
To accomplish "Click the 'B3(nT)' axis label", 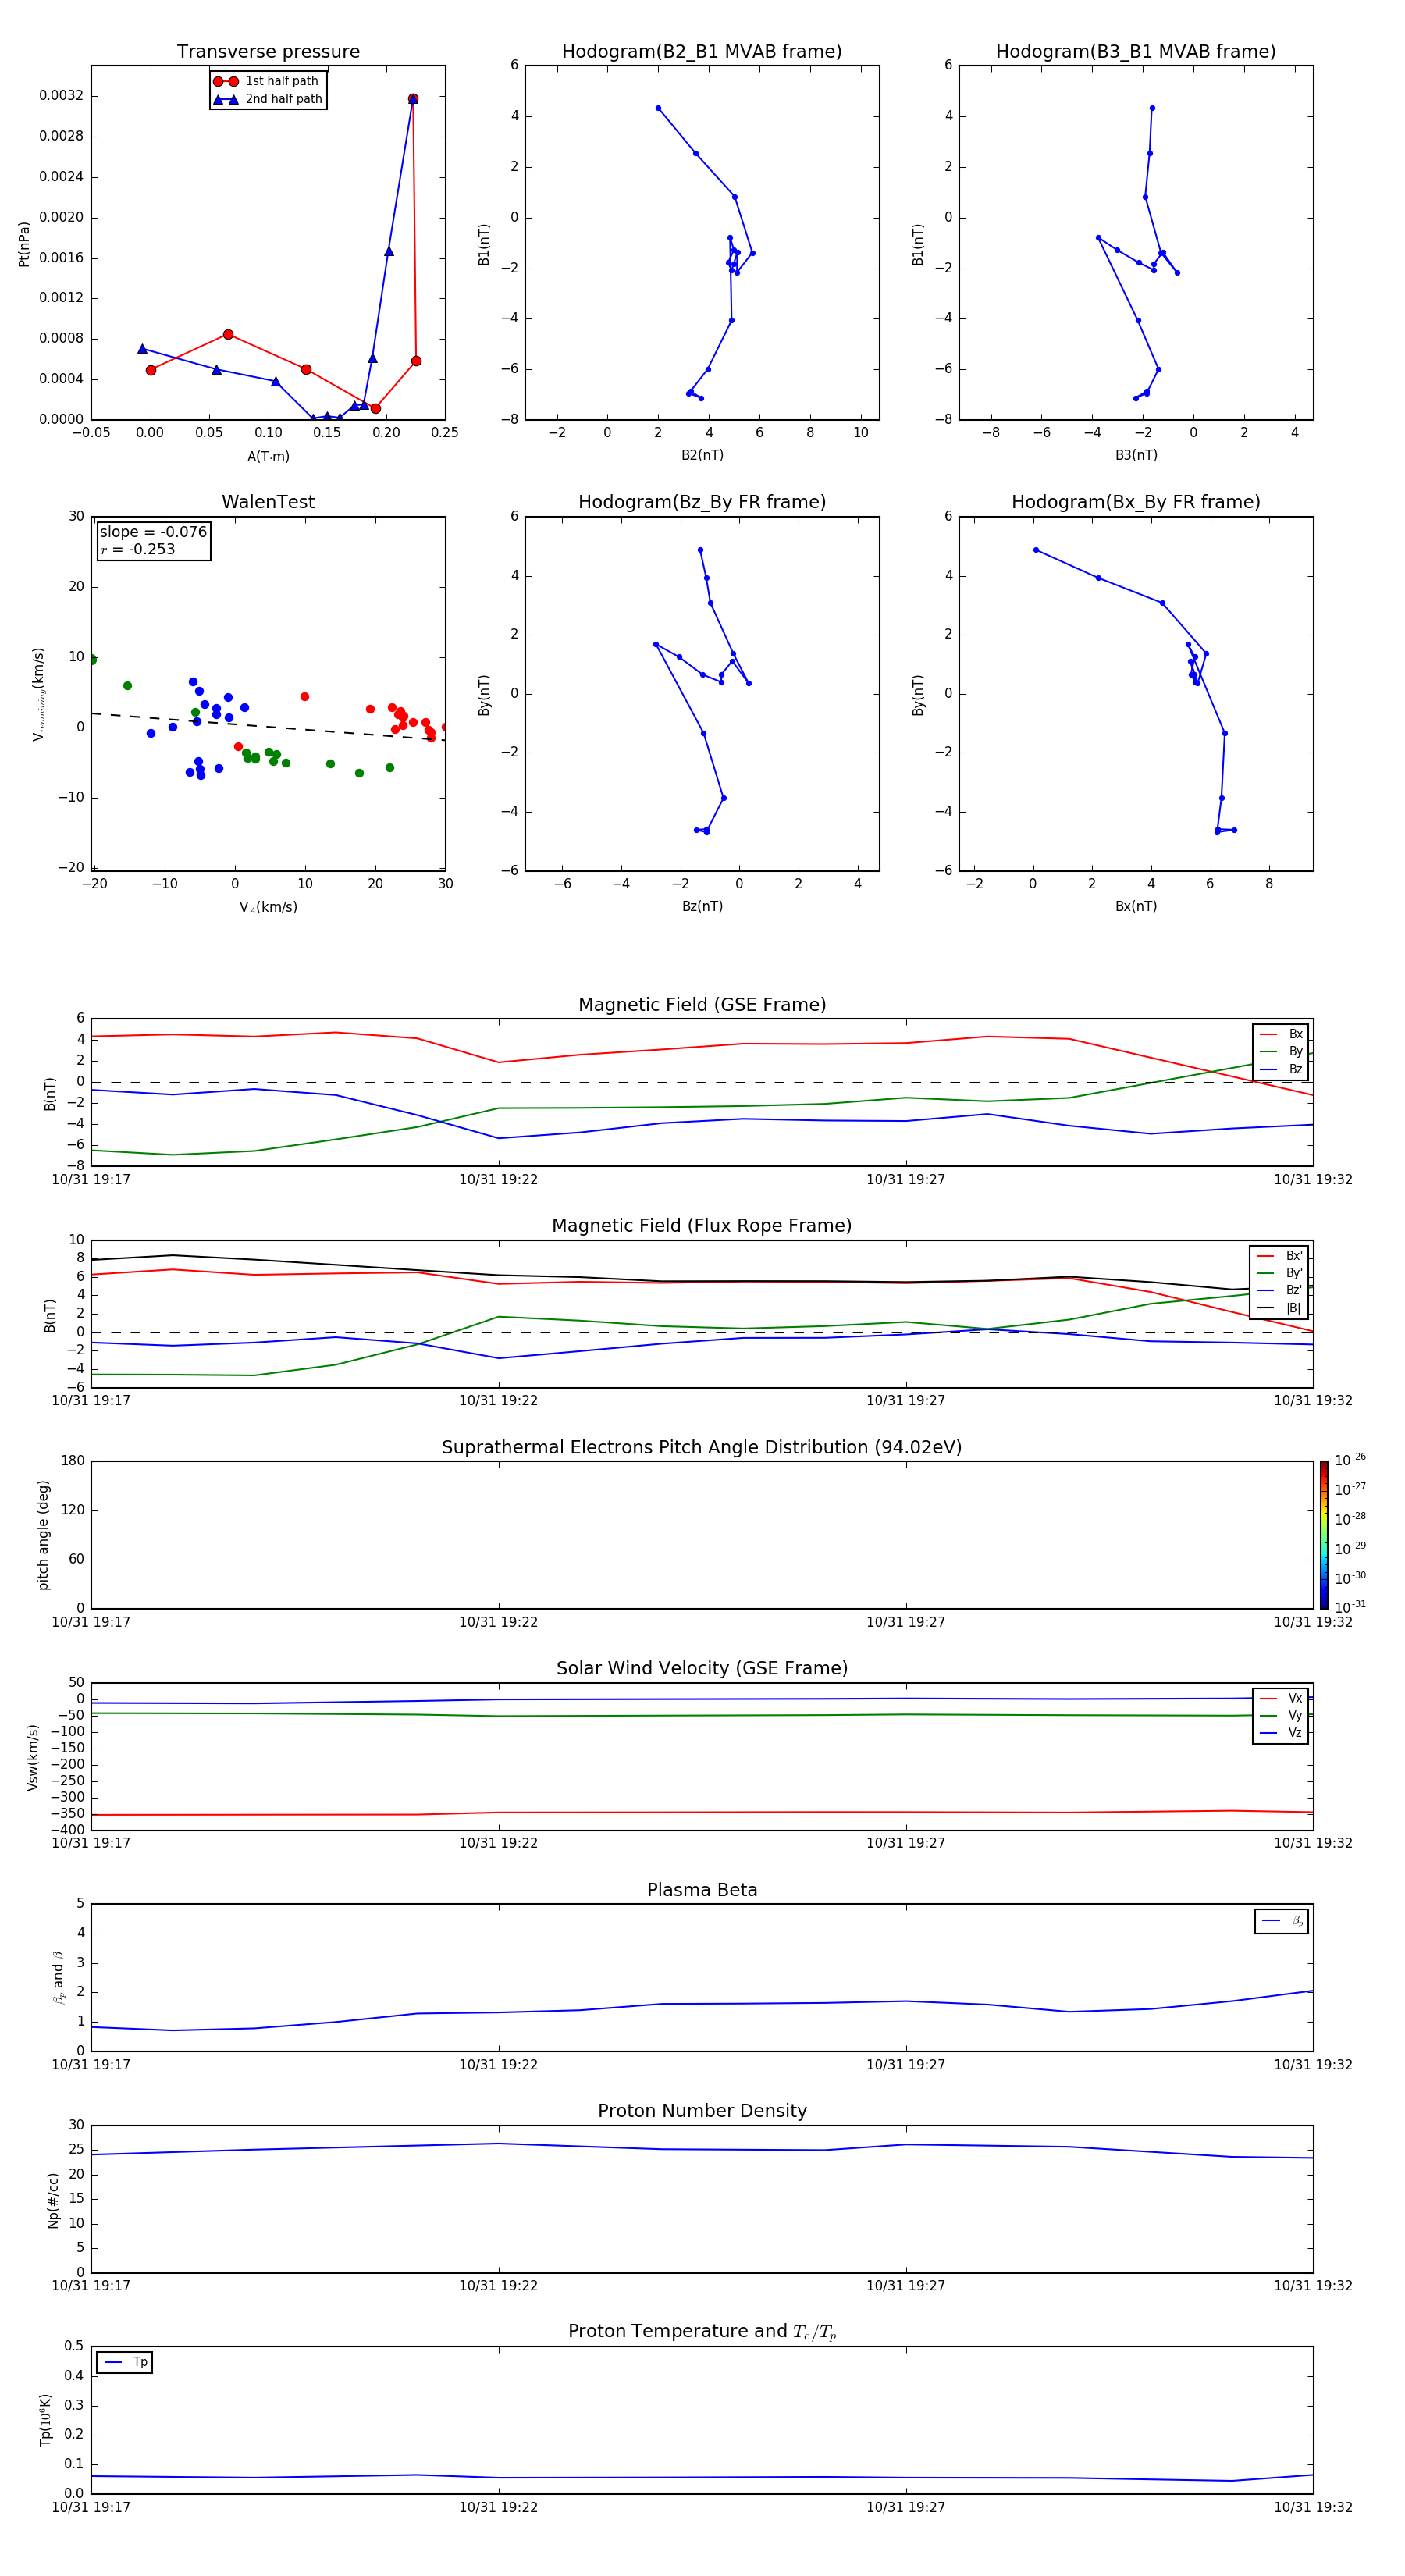I will 1136,455.
